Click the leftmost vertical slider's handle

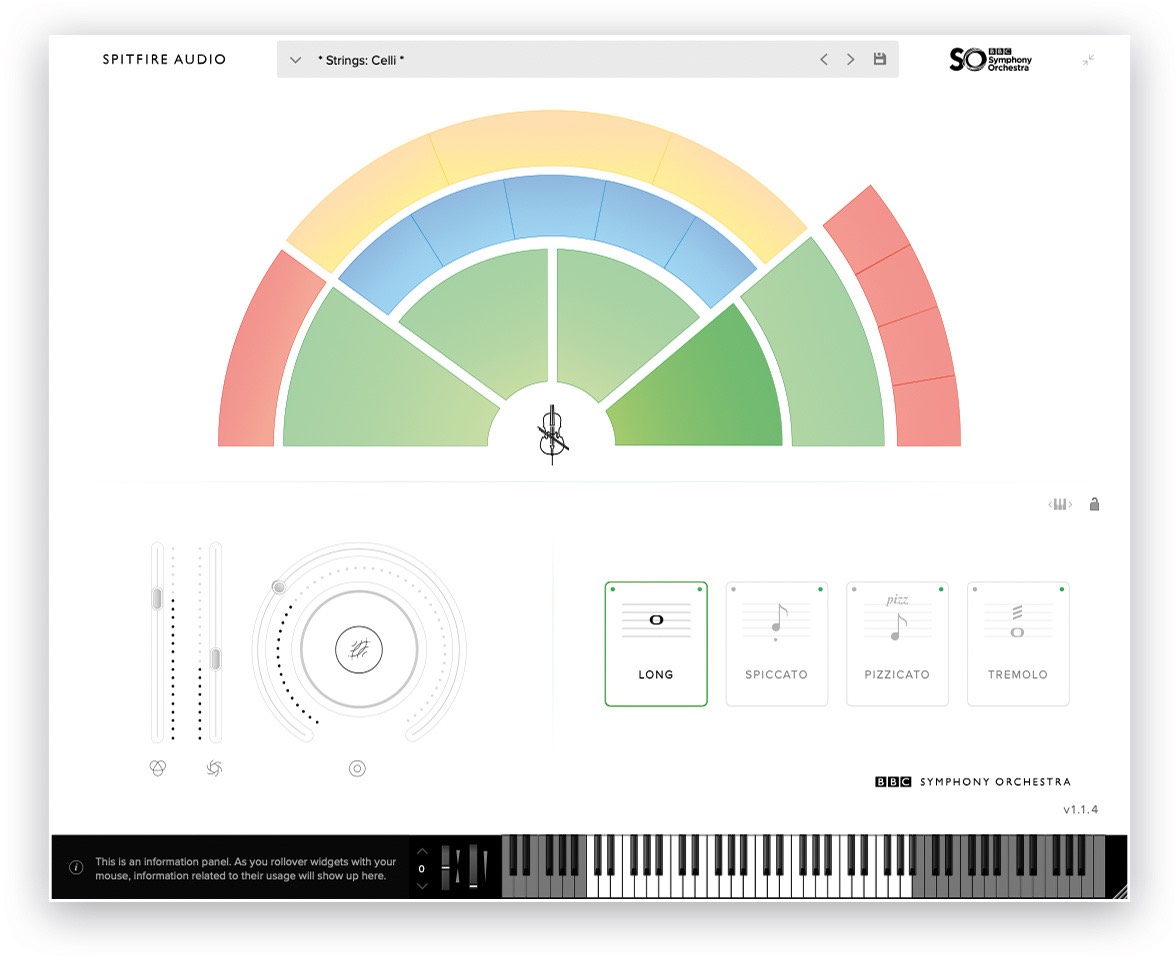coord(157,599)
